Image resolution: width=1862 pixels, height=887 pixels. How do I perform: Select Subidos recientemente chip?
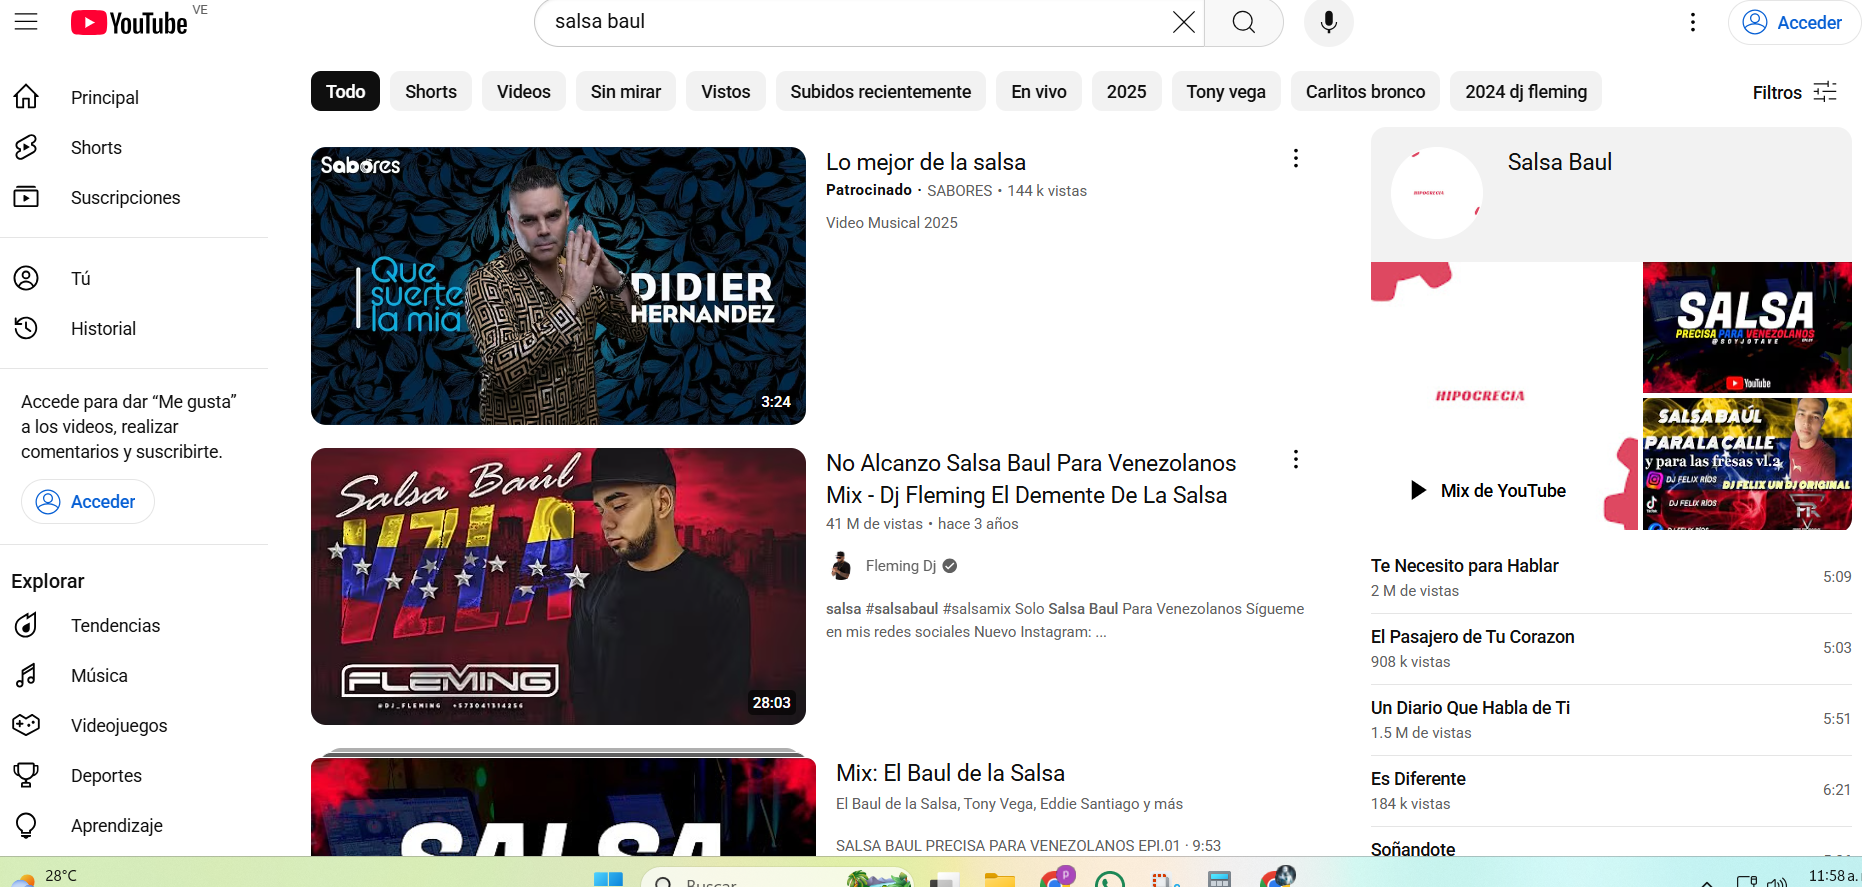pyautogui.click(x=881, y=91)
